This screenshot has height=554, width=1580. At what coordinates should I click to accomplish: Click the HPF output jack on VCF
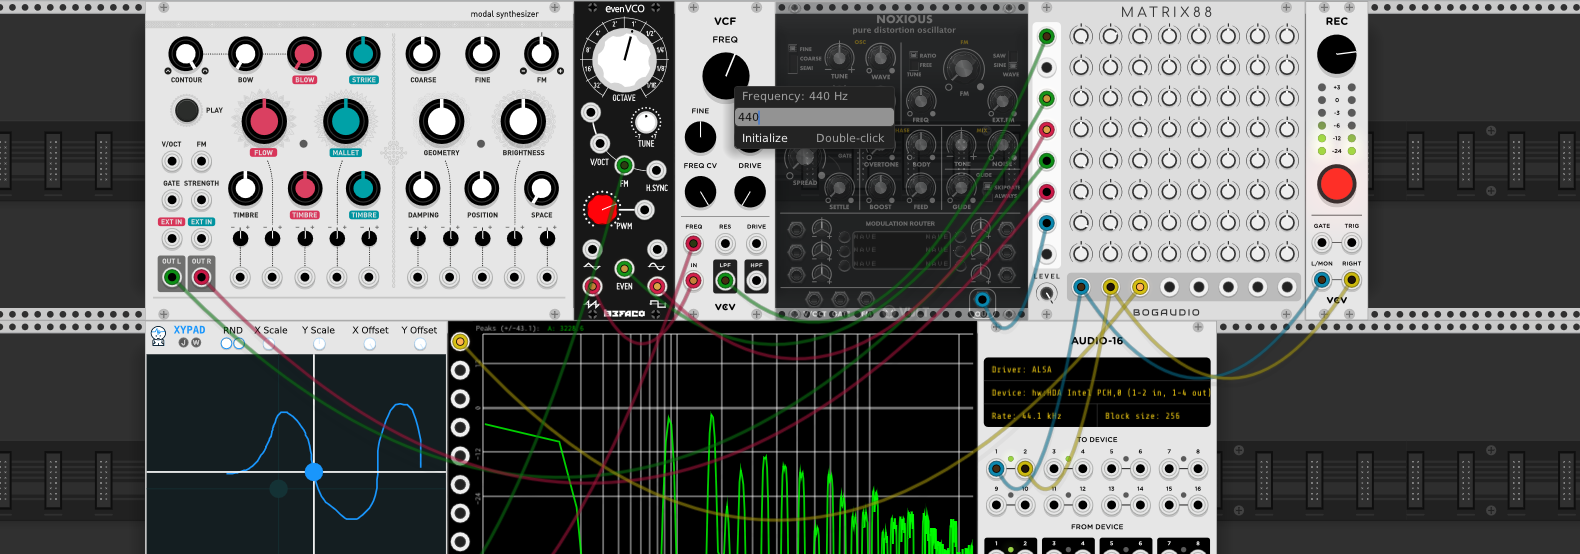coord(757,281)
